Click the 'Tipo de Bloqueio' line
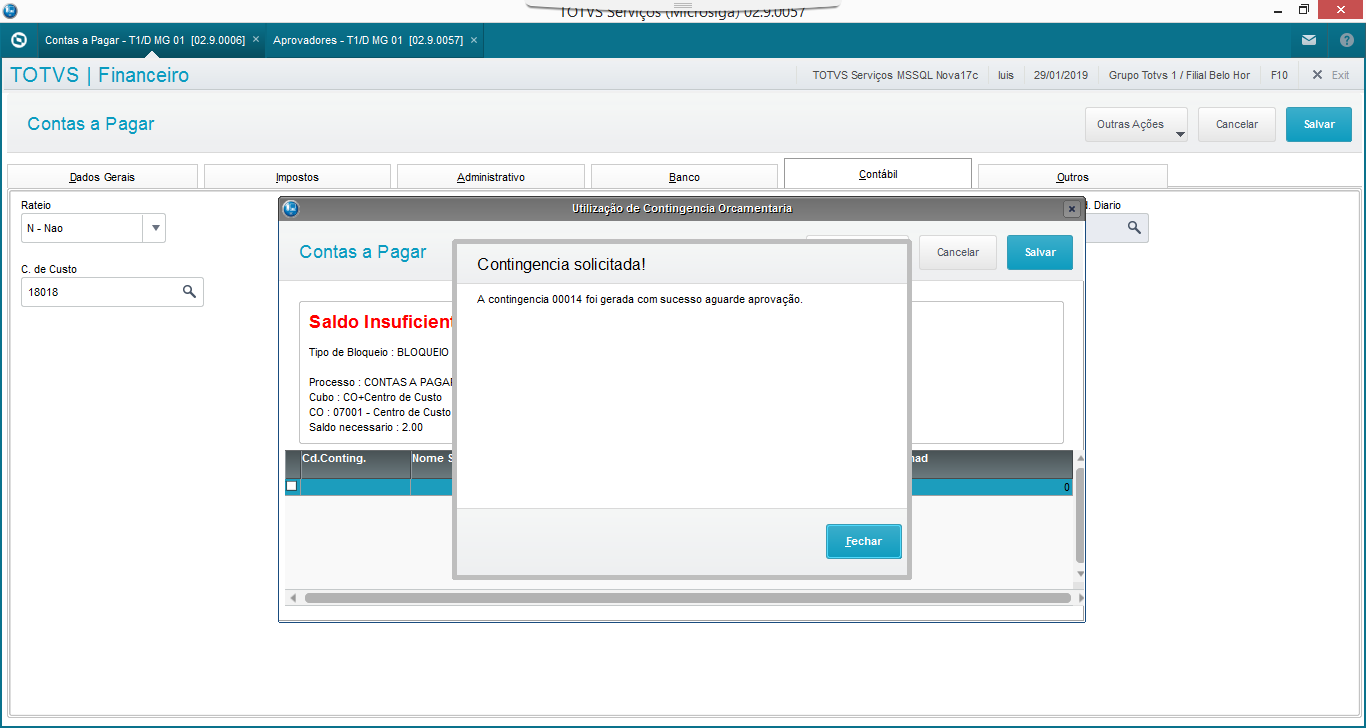The image size is (1366, 728). coord(379,353)
